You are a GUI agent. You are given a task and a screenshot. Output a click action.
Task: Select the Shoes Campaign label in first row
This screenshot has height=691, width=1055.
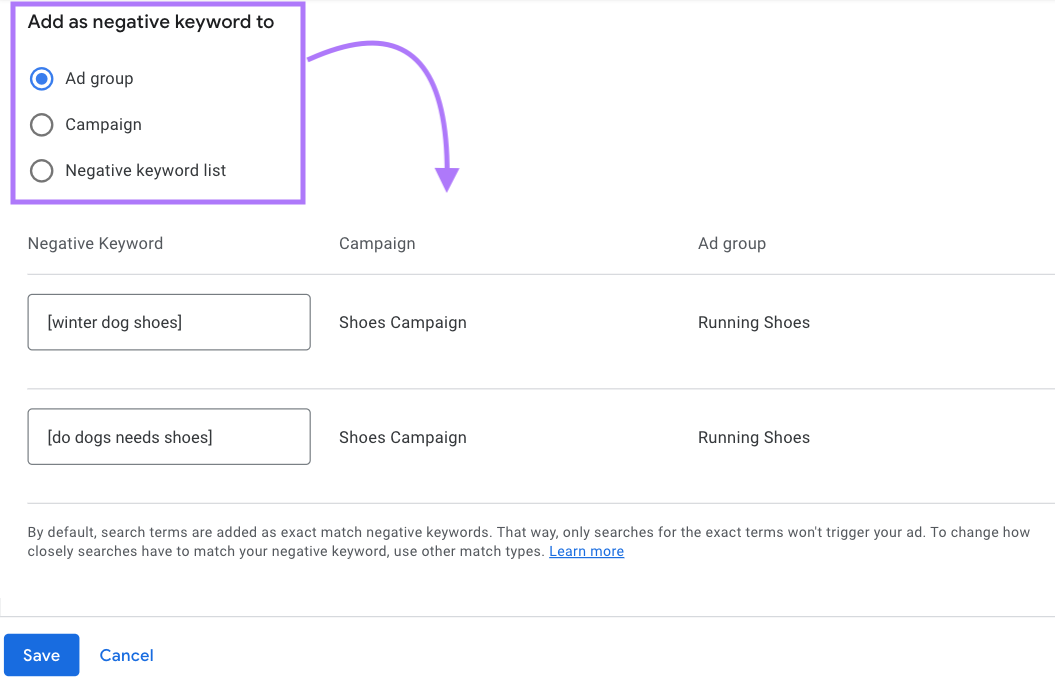tap(403, 322)
